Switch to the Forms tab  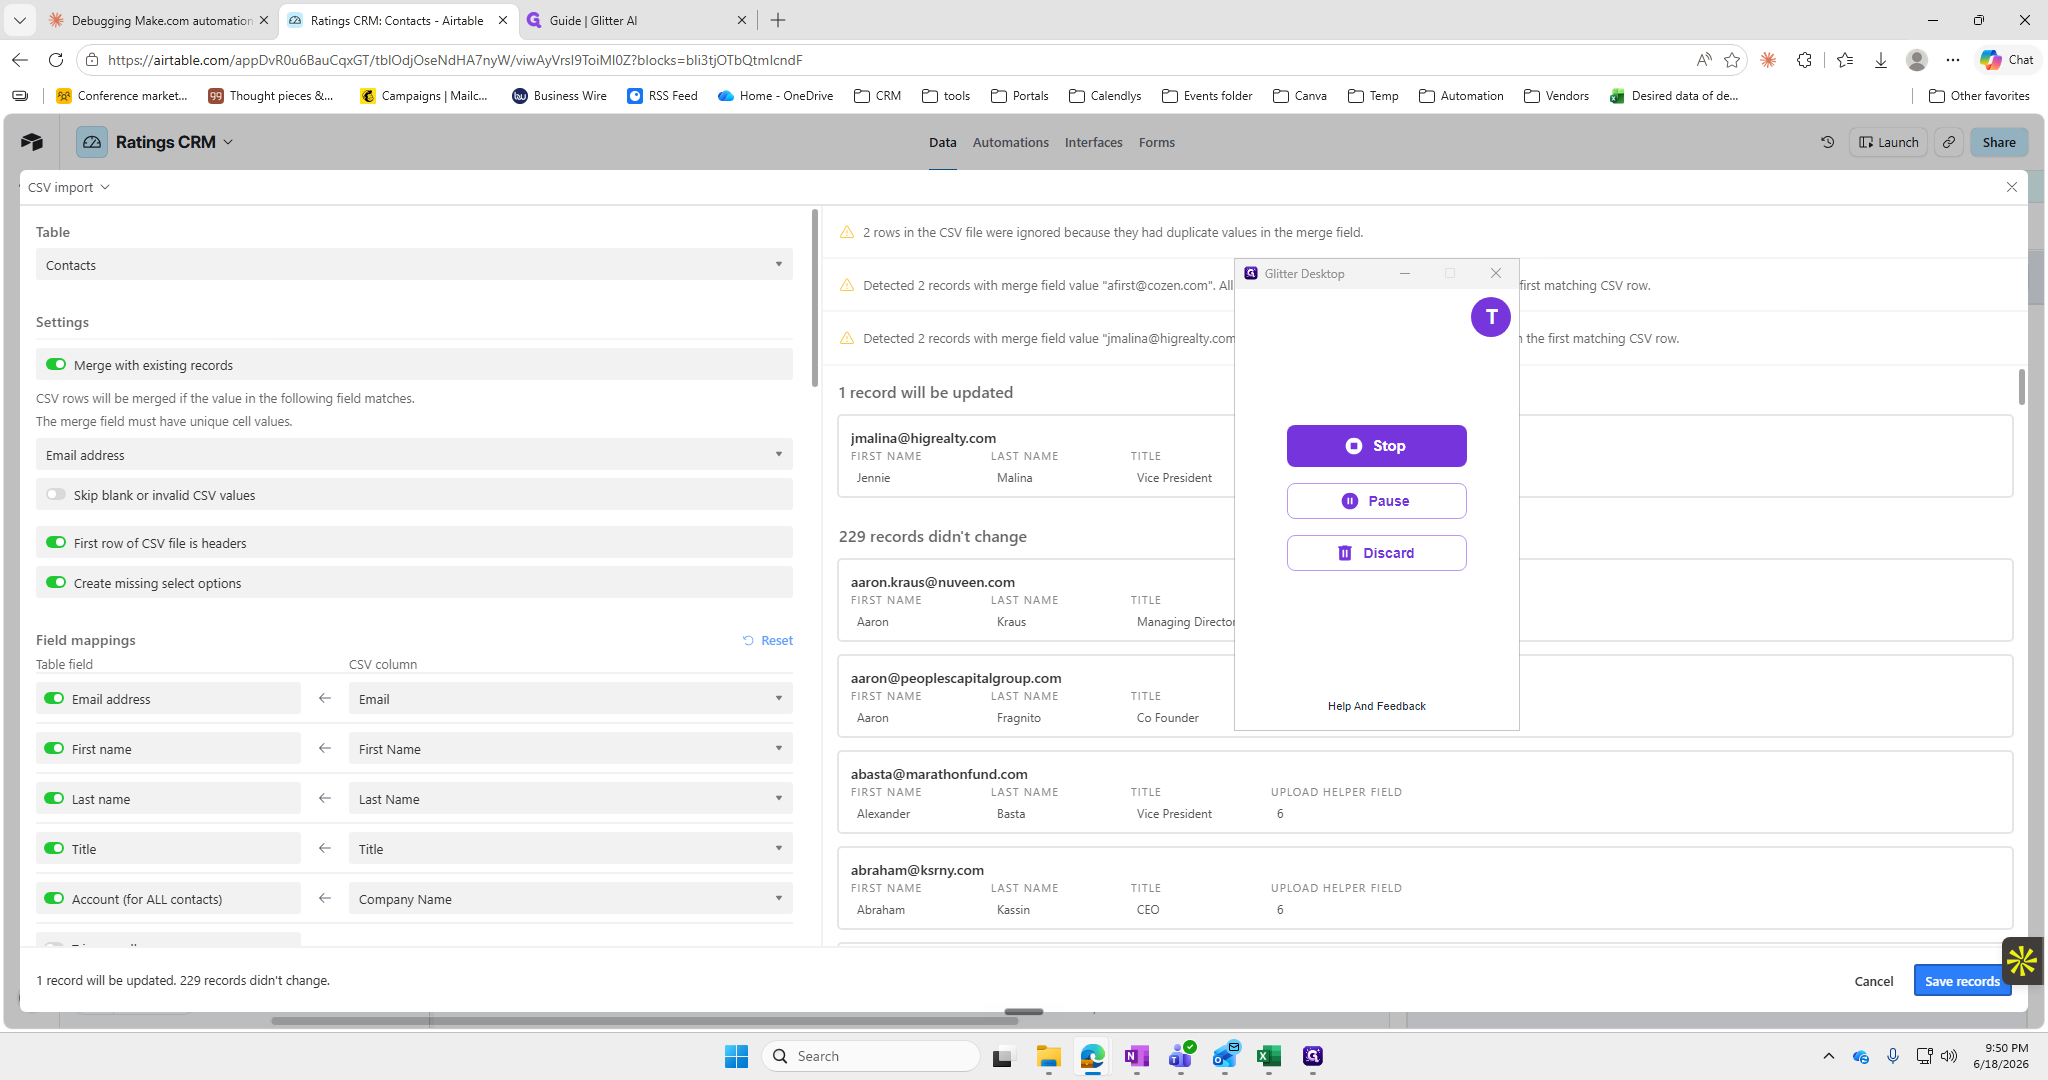click(x=1156, y=142)
